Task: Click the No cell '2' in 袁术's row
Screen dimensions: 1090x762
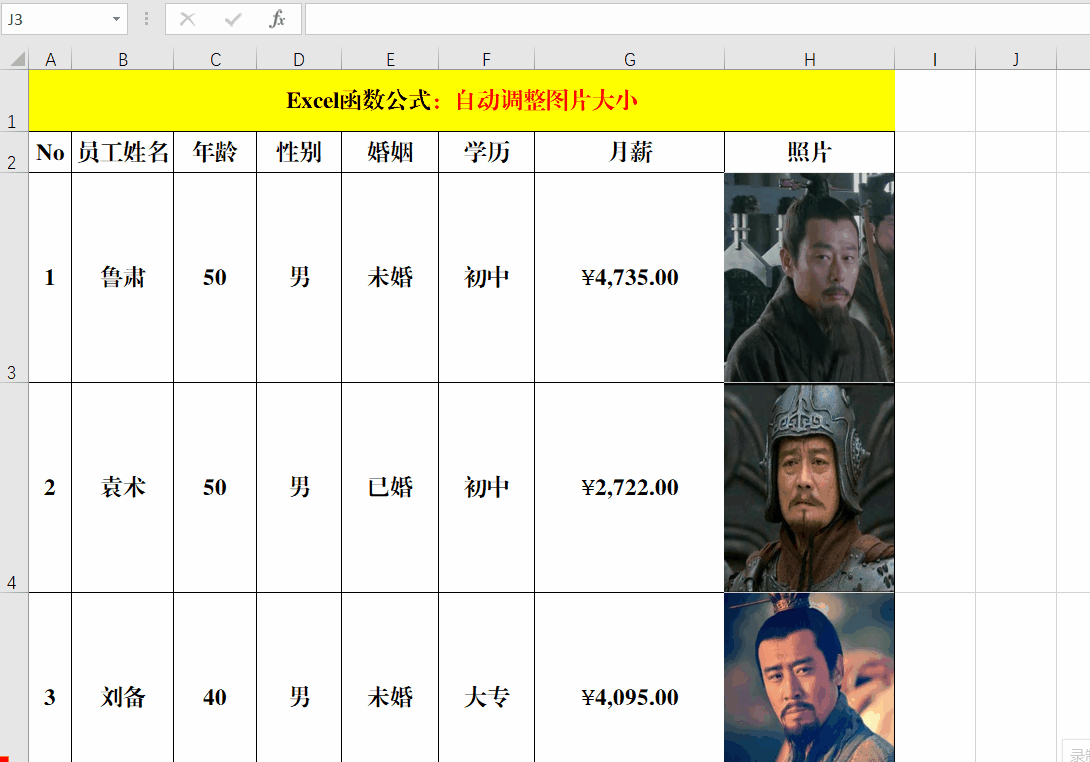Action: [x=50, y=487]
